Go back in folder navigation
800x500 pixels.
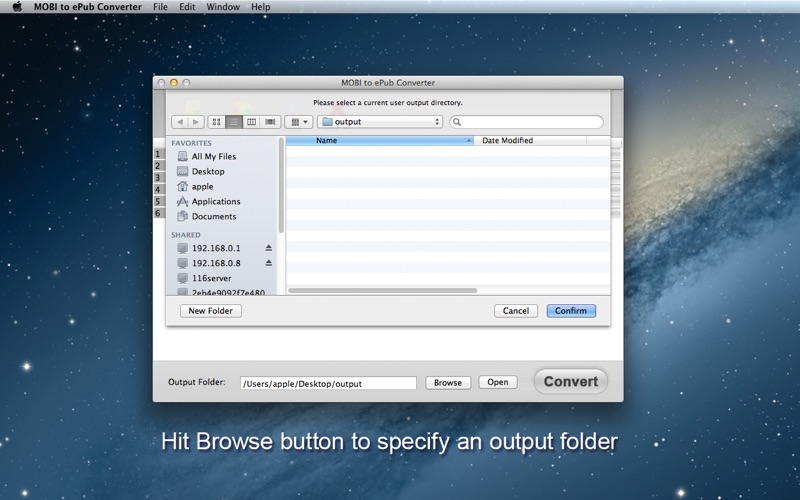click(180, 122)
